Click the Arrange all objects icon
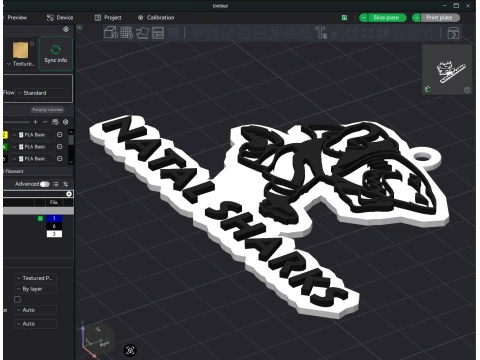 (x=158, y=33)
